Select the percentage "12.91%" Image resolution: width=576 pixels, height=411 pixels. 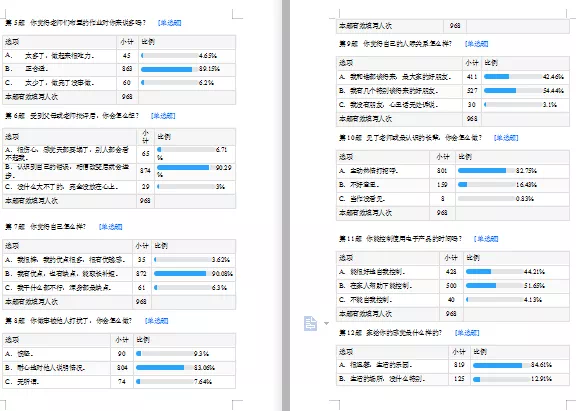pyautogui.click(x=541, y=379)
